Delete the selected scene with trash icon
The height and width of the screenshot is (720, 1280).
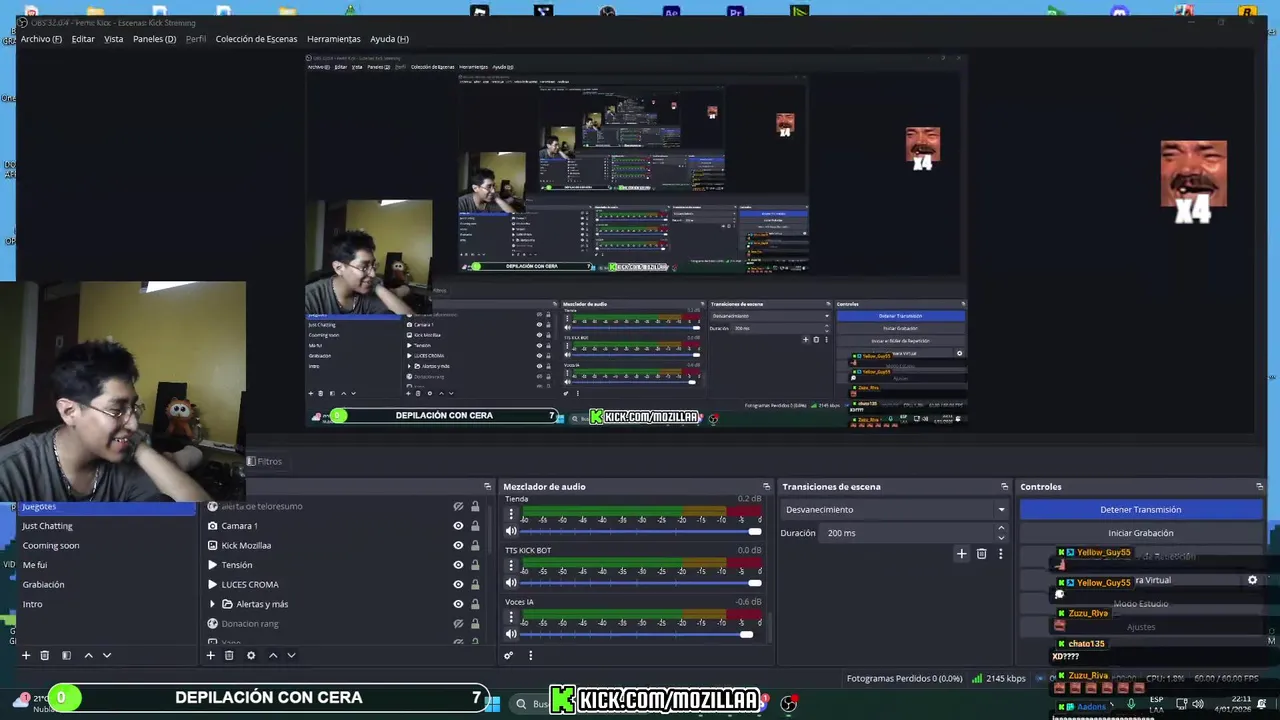click(44, 655)
